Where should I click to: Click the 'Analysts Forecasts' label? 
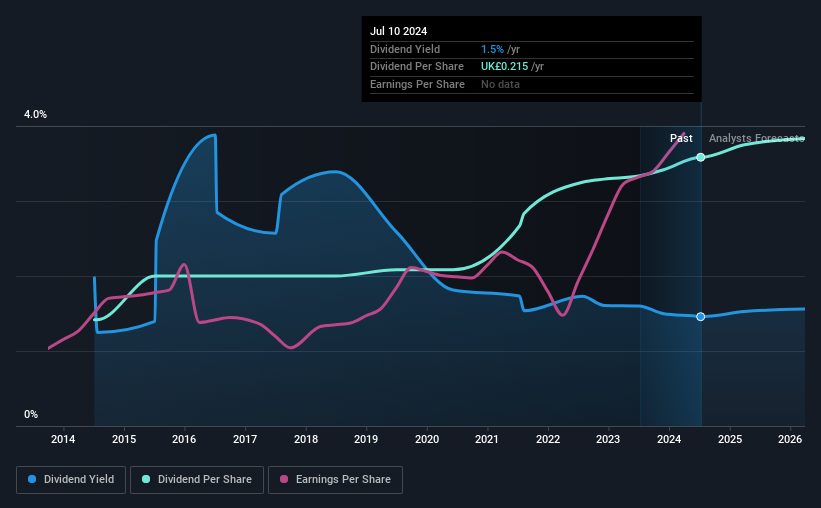(757, 138)
